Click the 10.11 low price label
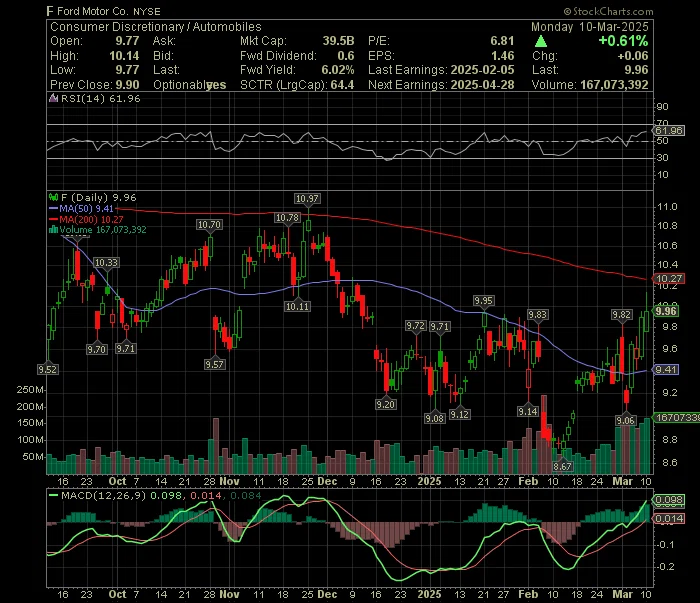700x603 pixels. pos(297,307)
